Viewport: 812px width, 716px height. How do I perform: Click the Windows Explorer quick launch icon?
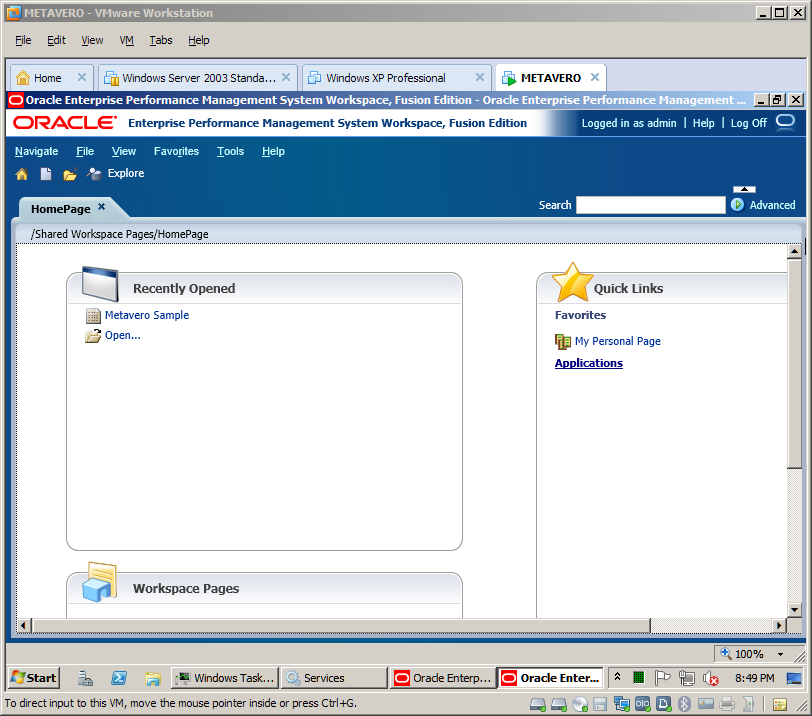[x=153, y=678]
